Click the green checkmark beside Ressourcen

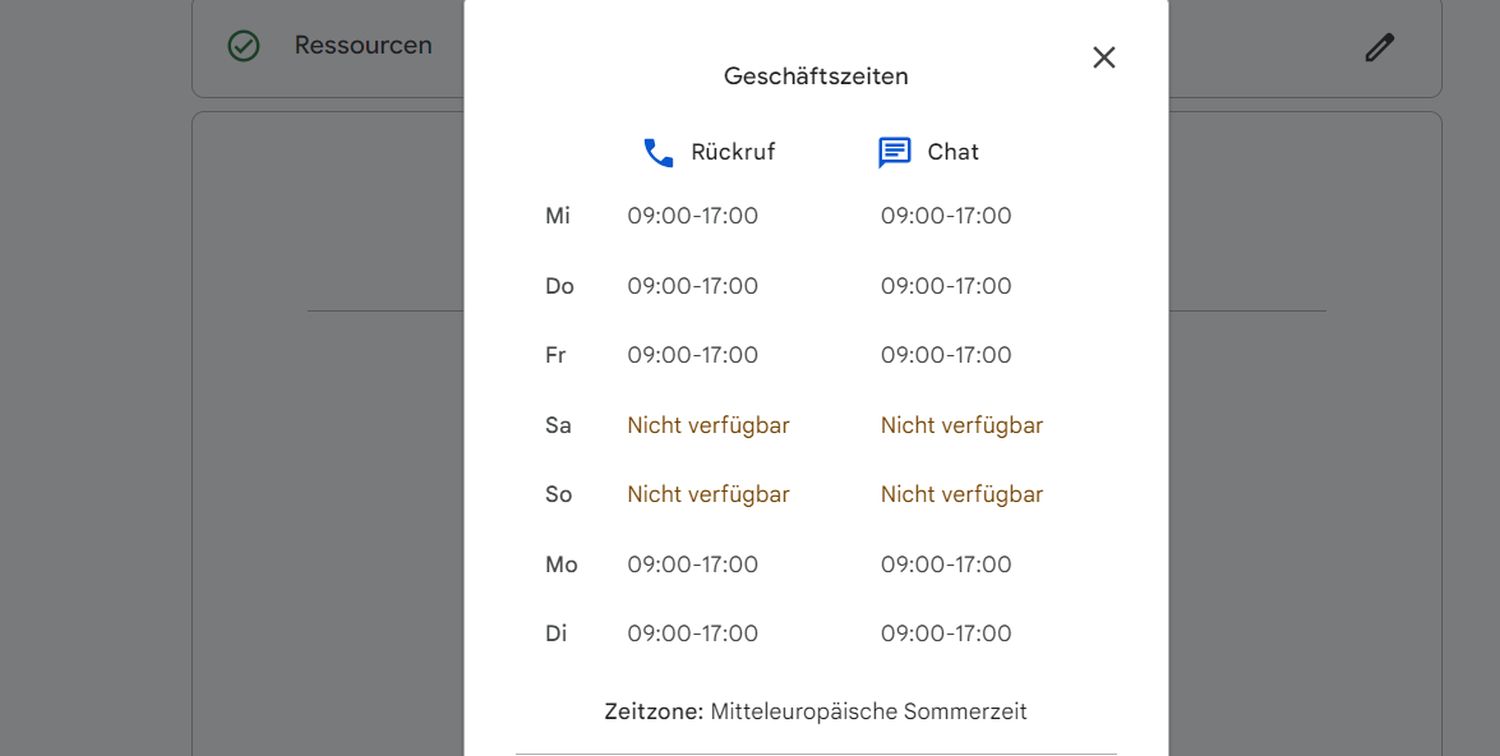(x=243, y=46)
